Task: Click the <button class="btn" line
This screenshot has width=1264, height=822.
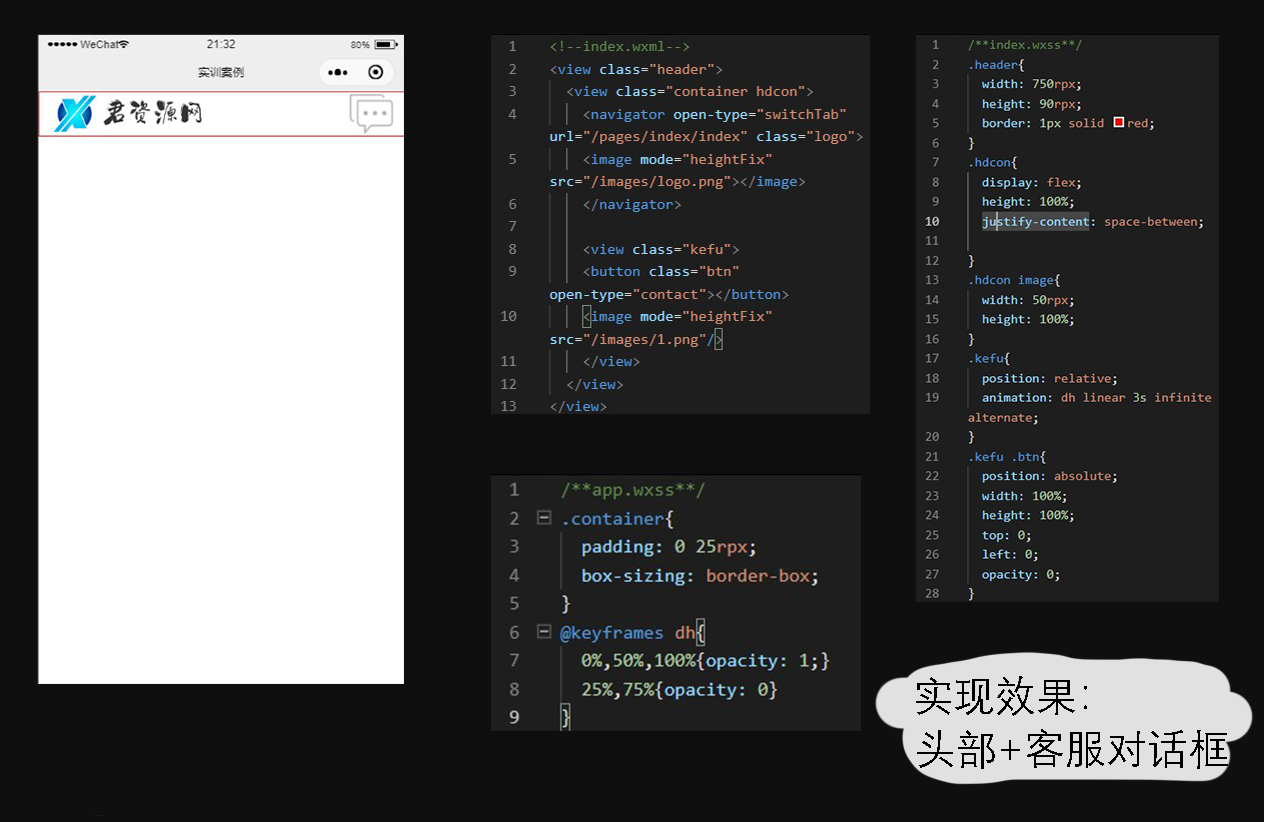Action: (x=661, y=271)
